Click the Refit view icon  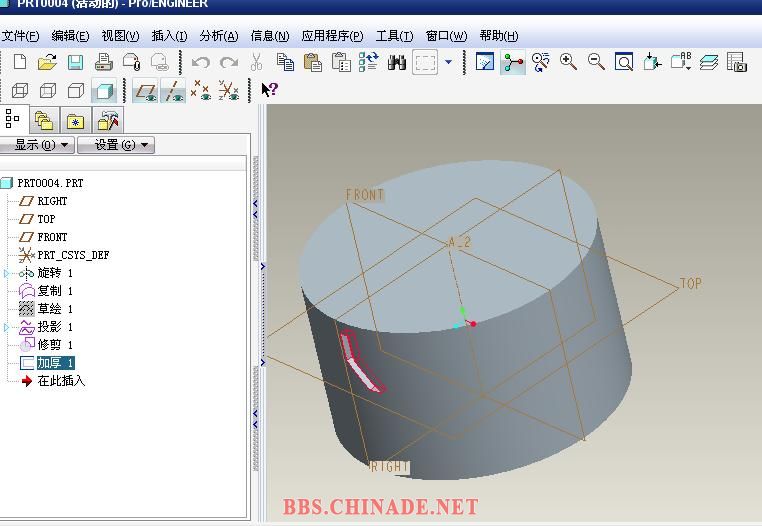624,62
